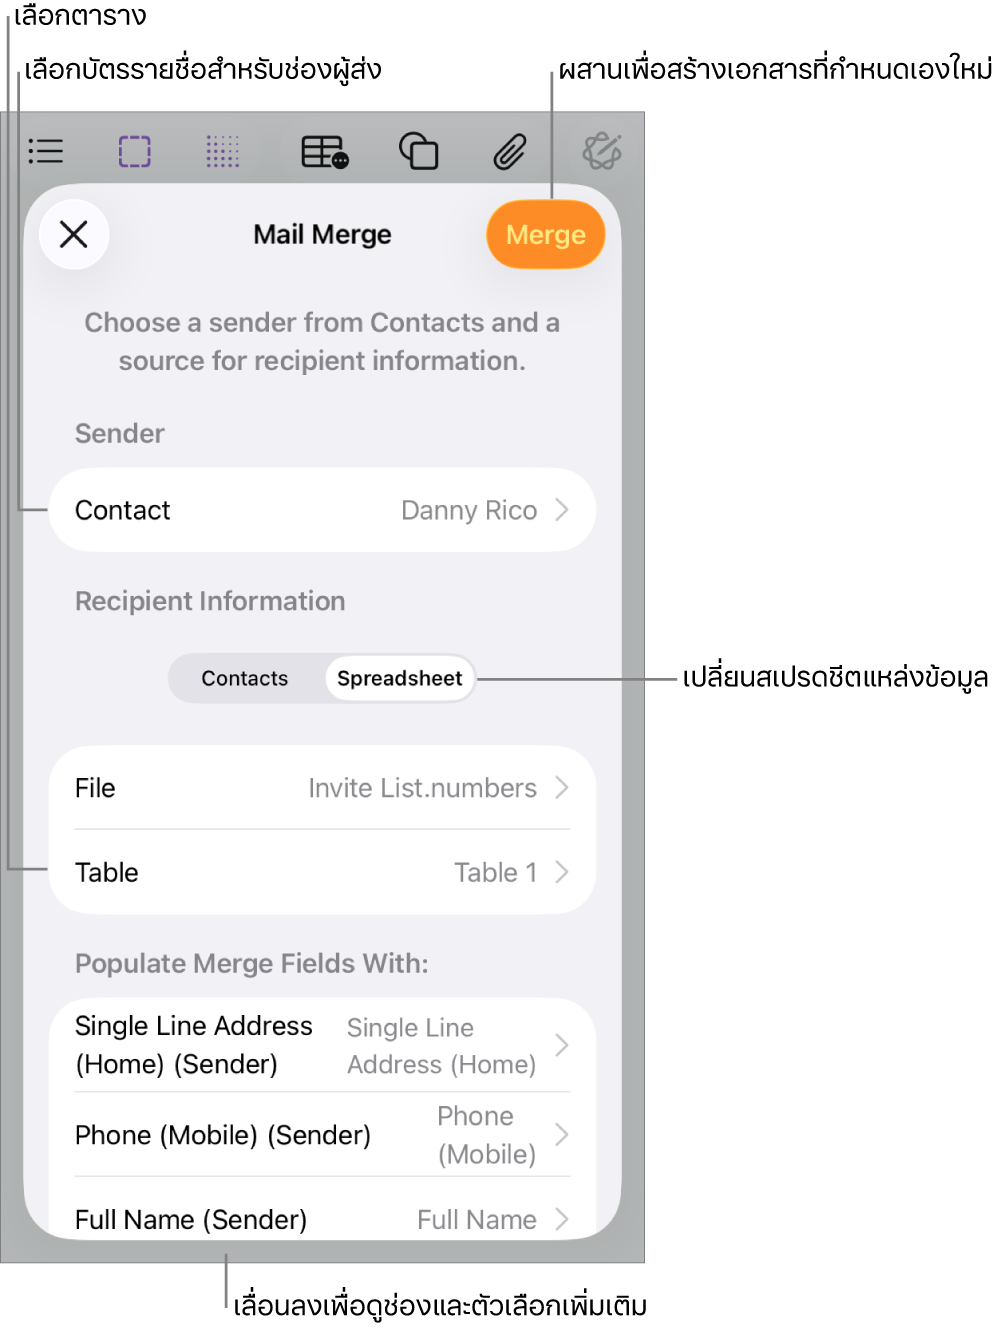This screenshot has width=1005, height=1333.
Task: Tap the paperclip attachment icon
Action: (x=510, y=152)
